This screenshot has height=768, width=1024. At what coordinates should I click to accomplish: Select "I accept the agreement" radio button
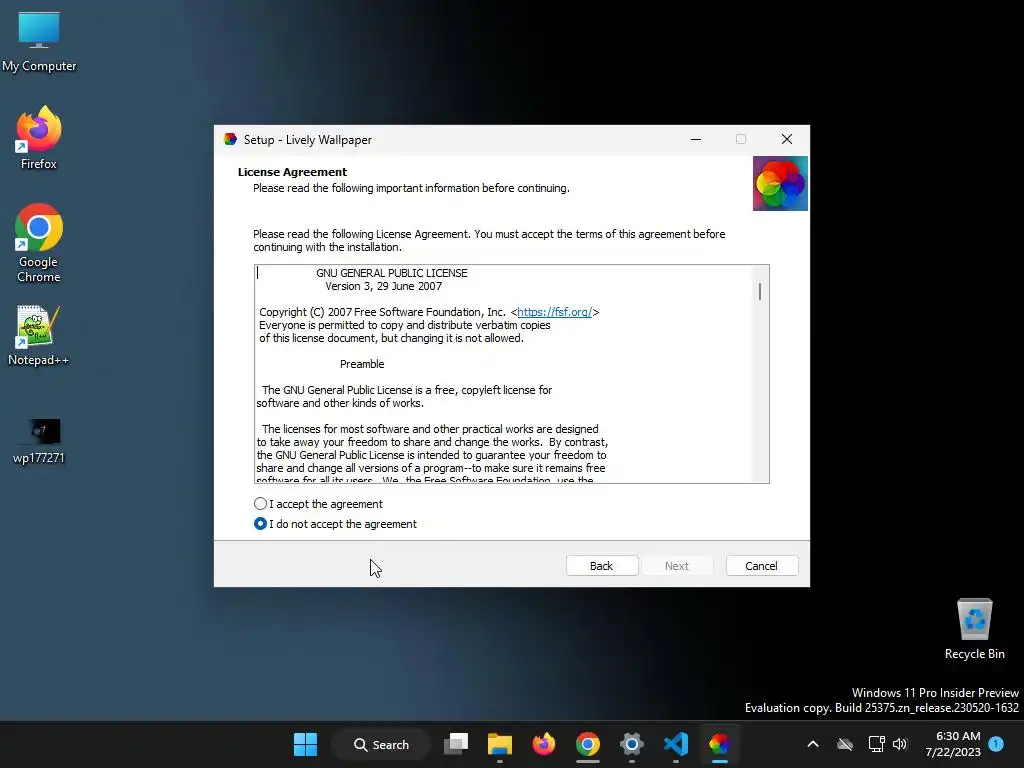(x=261, y=504)
